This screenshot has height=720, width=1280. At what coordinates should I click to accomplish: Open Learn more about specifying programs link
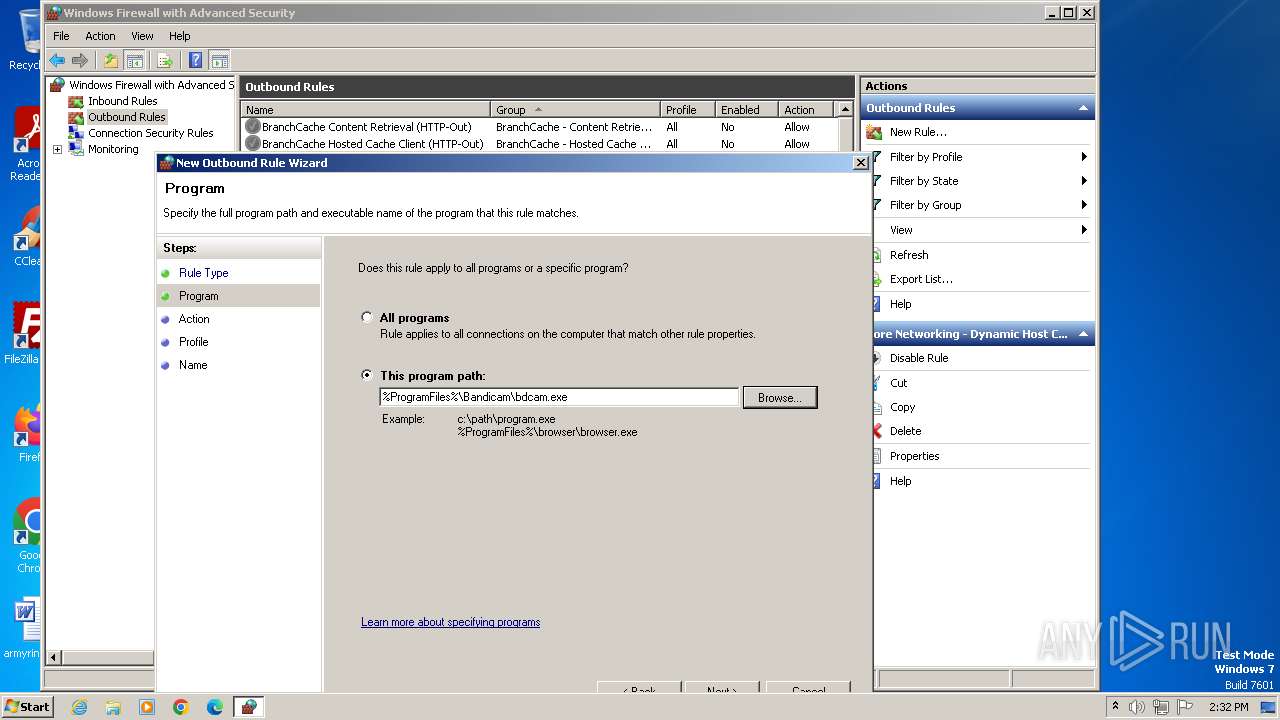click(x=450, y=622)
